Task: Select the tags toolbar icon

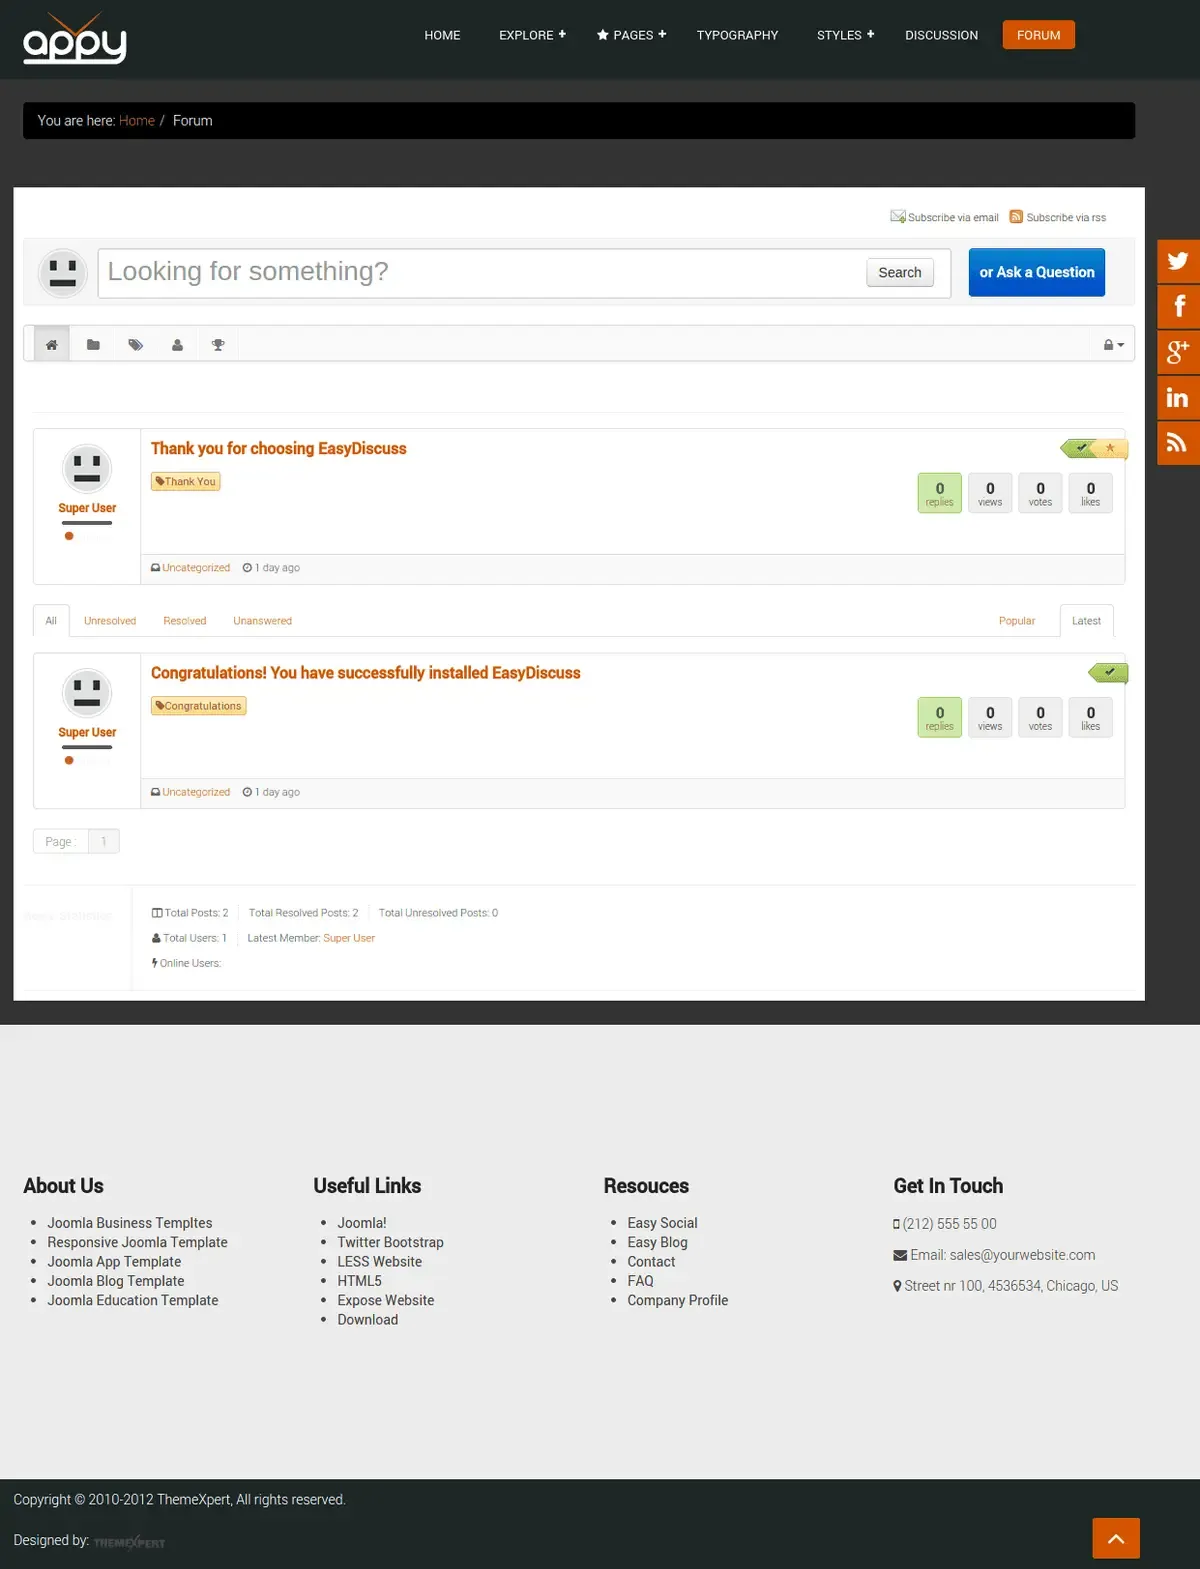Action: pyautogui.click(x=135, y=344)
